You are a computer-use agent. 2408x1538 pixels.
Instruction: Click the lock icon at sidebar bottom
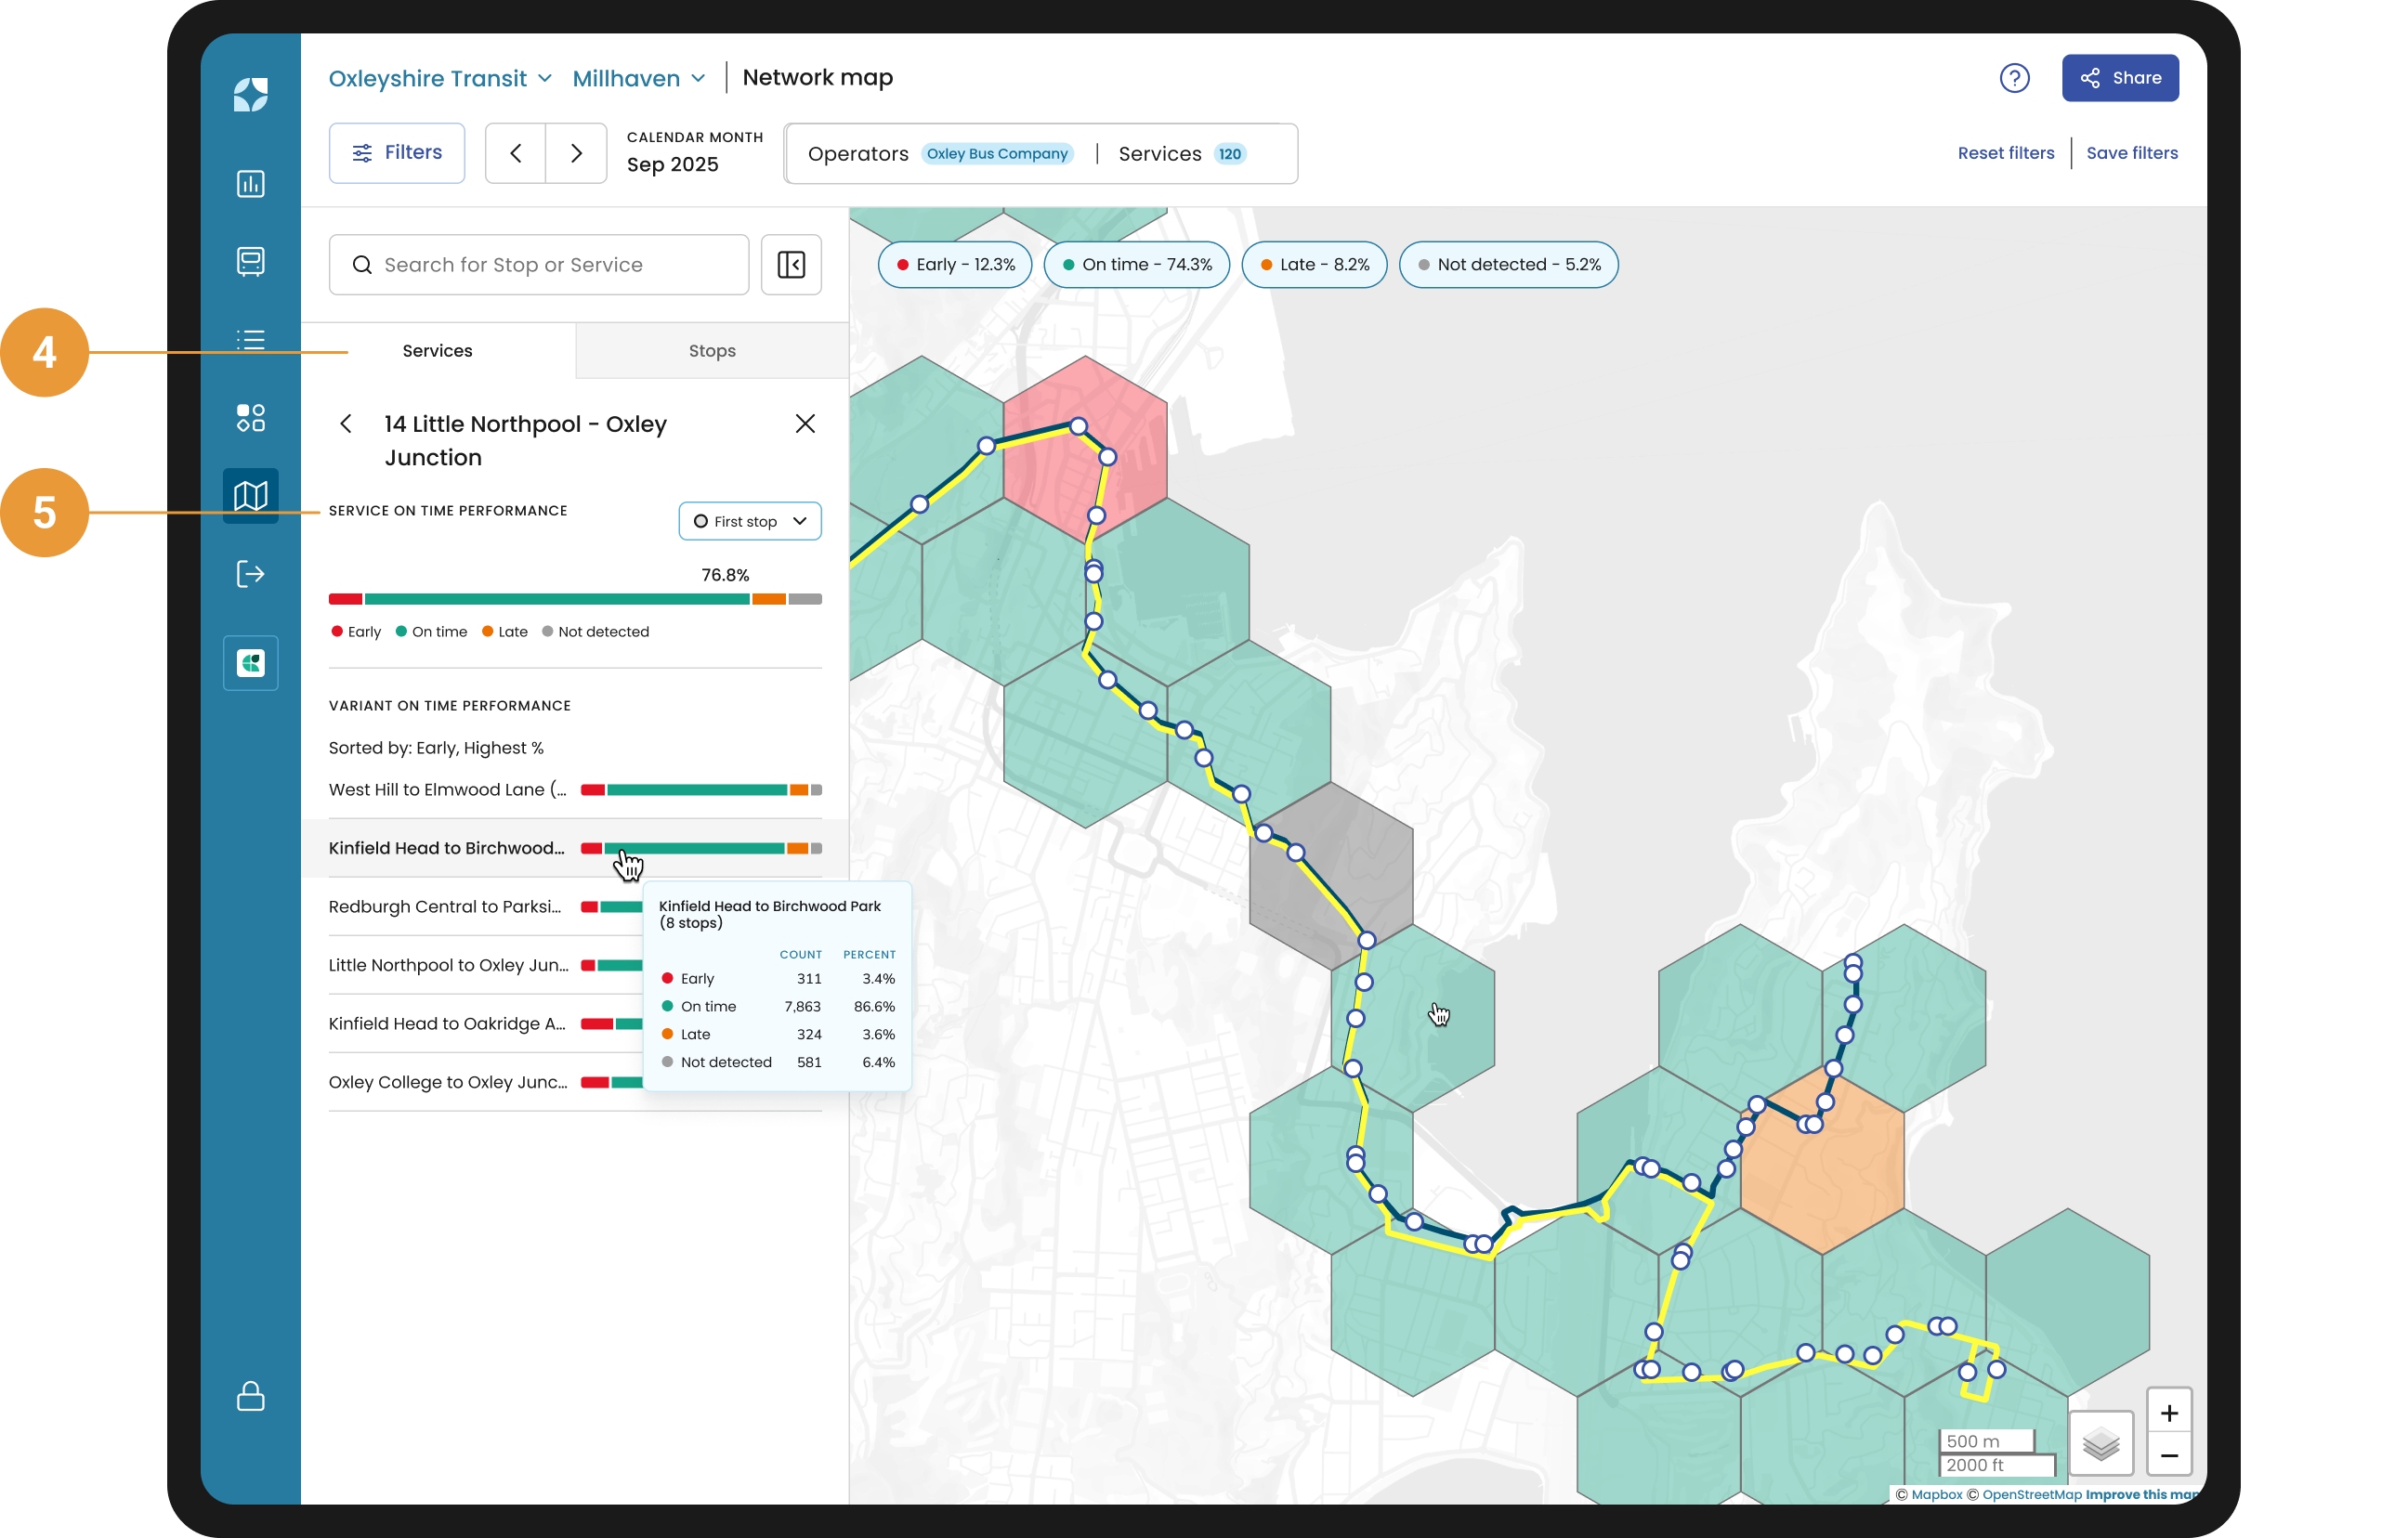(250, 1396)
